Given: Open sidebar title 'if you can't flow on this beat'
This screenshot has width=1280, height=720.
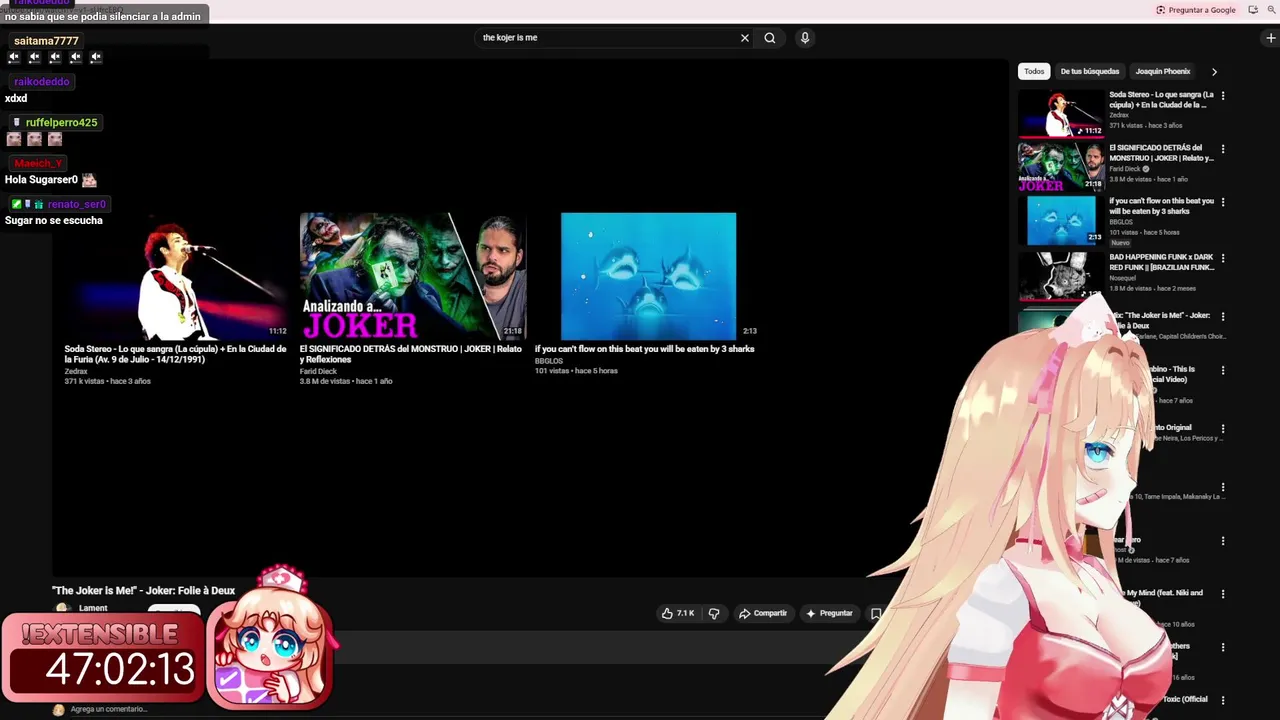Looking at the screenshot, I should point(1161,206).
